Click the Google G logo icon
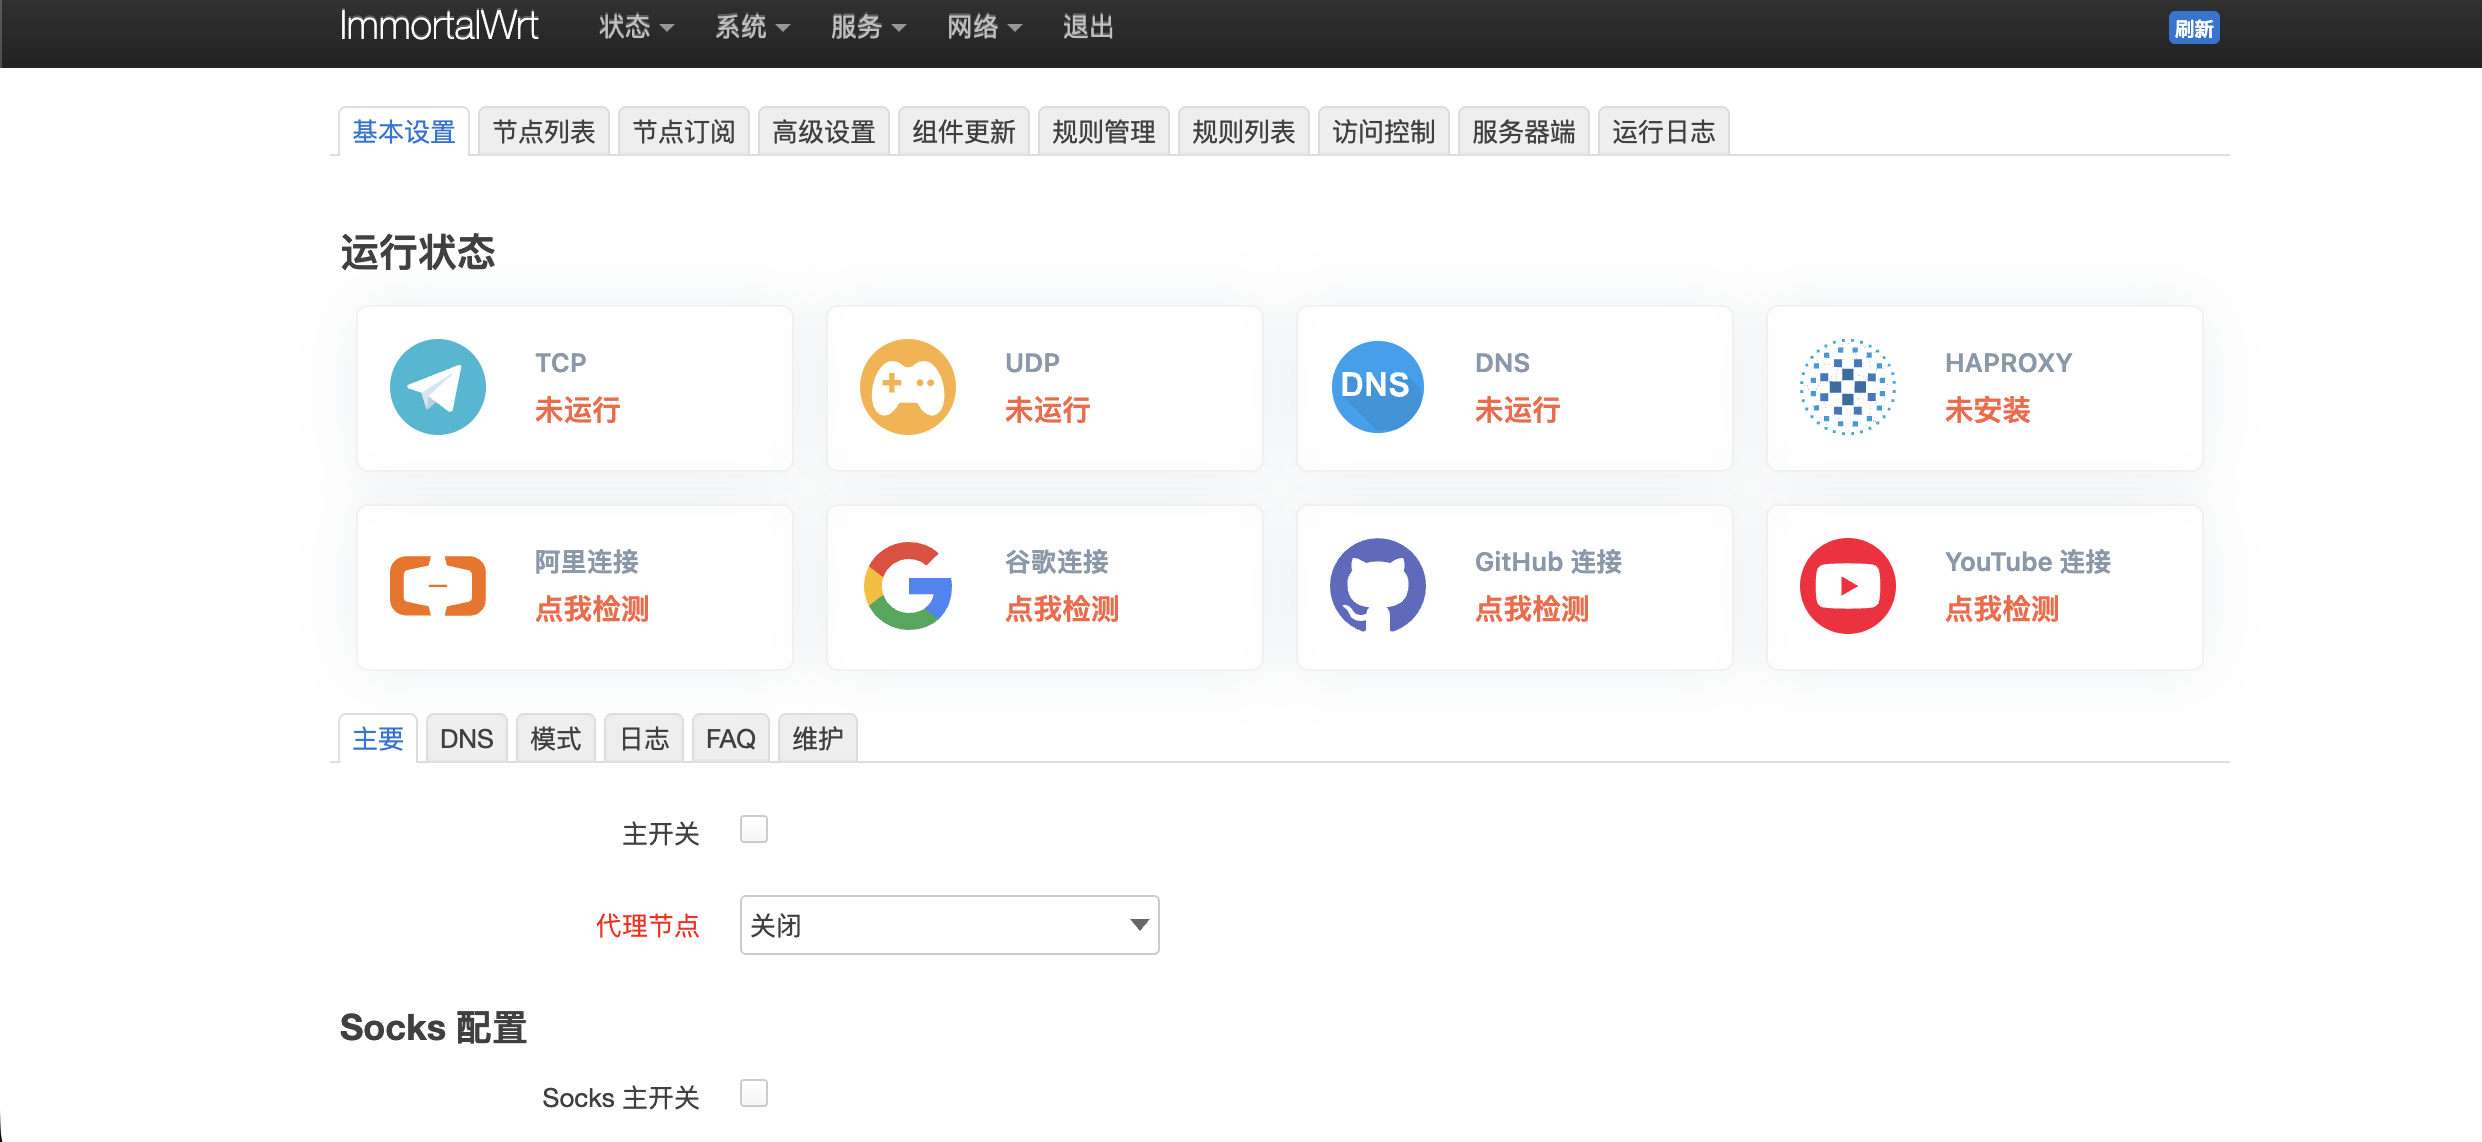Screen dimensions: 2482x1142 (908, 586)
